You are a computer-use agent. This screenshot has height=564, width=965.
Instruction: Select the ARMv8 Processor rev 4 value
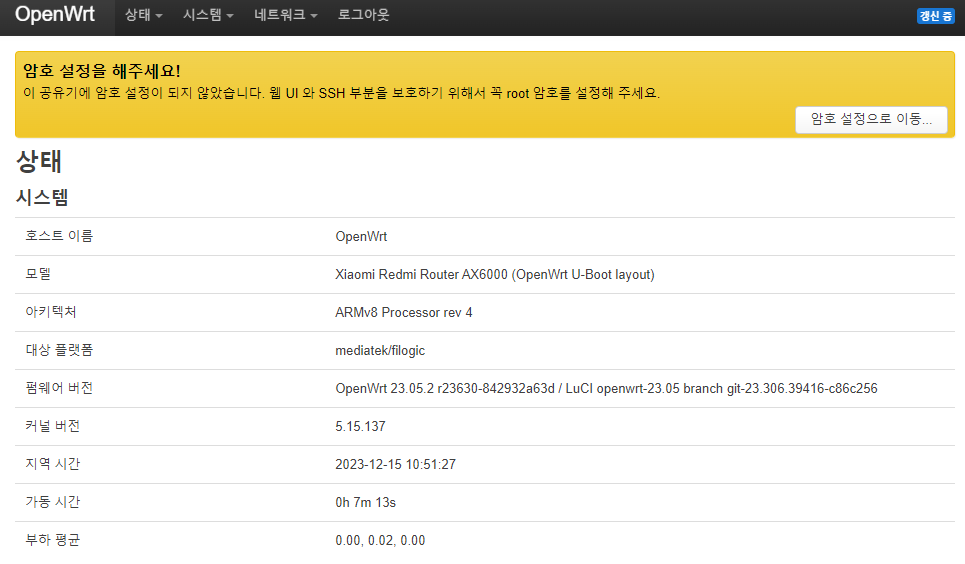point(404,313)
